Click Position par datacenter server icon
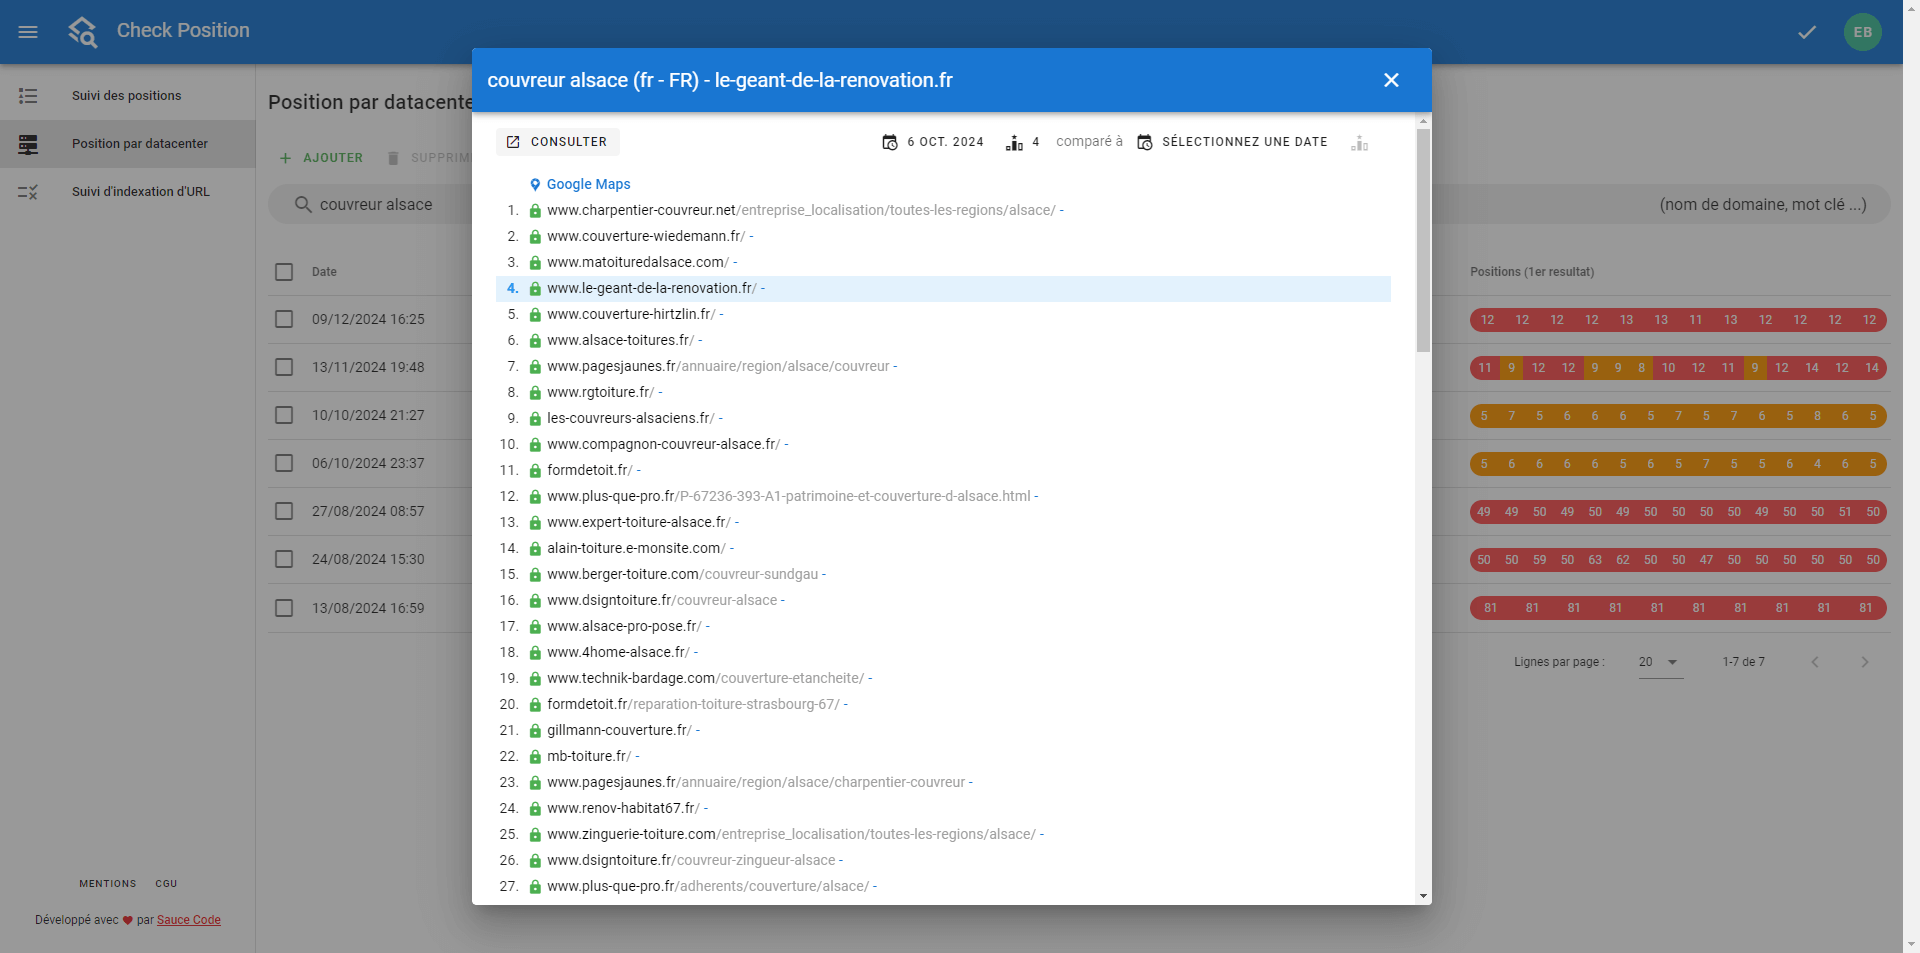 point(28,144)
